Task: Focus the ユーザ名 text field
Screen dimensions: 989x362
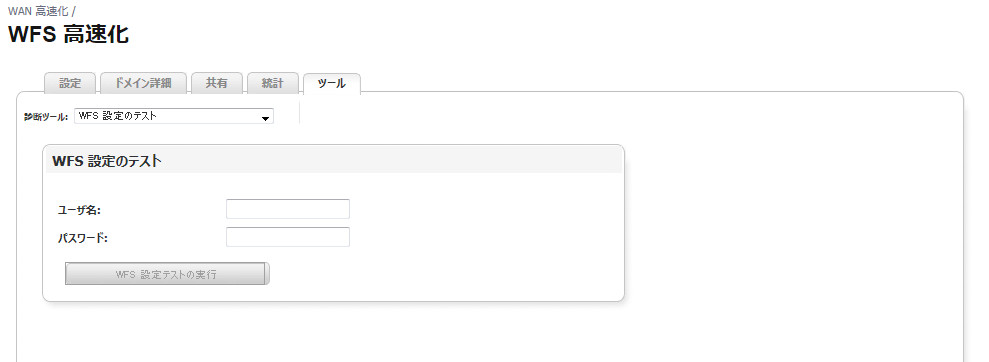Action: tap(288, 209)
